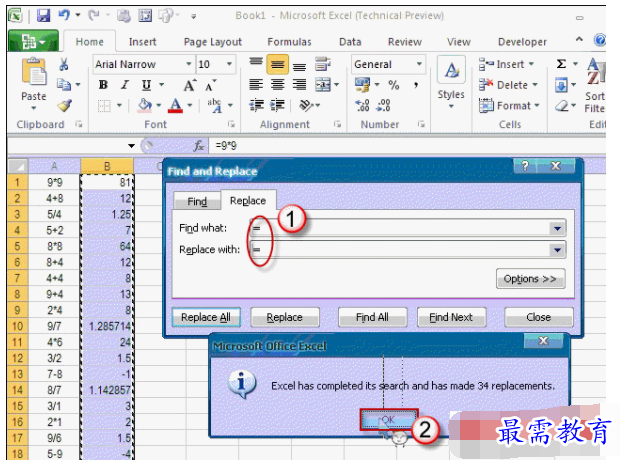Click Increase Indent icon
Screen dimensions: 620x463
tap(277, 105)
